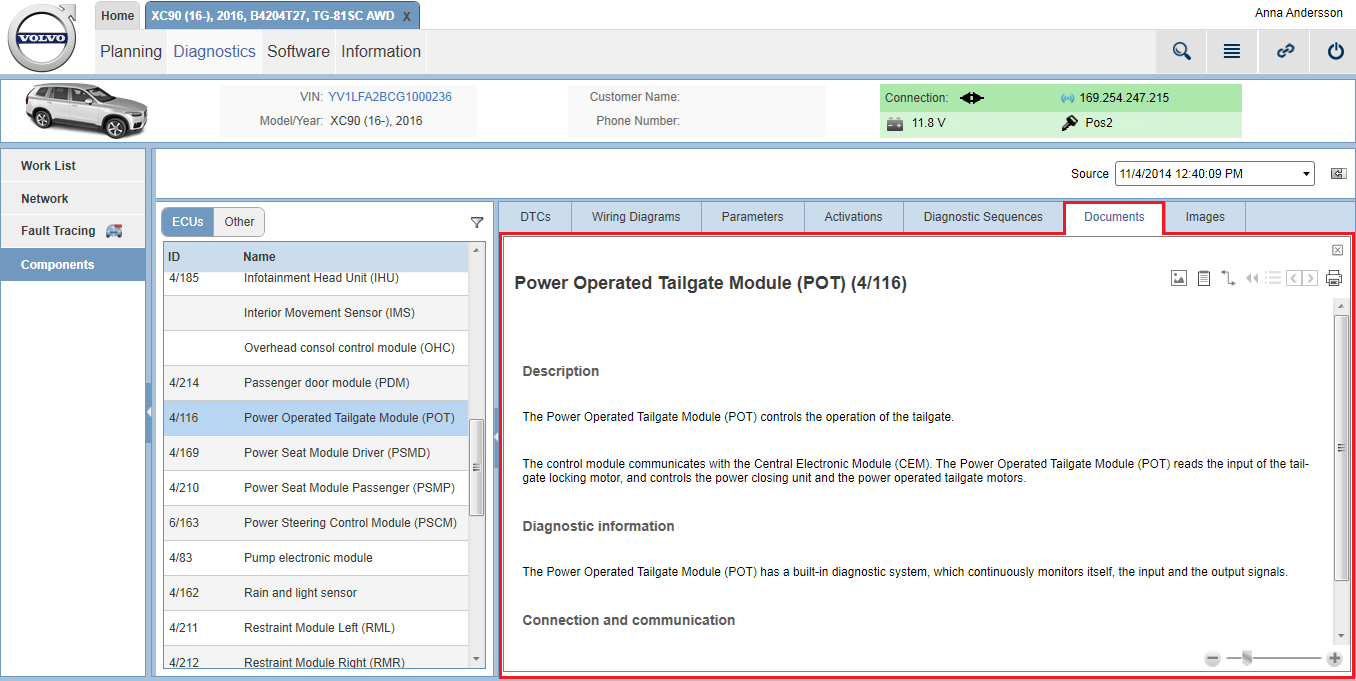Click the bulleted list icon in document toolbar
The image size is (1356, 681).
click(x=1273, y=278)
